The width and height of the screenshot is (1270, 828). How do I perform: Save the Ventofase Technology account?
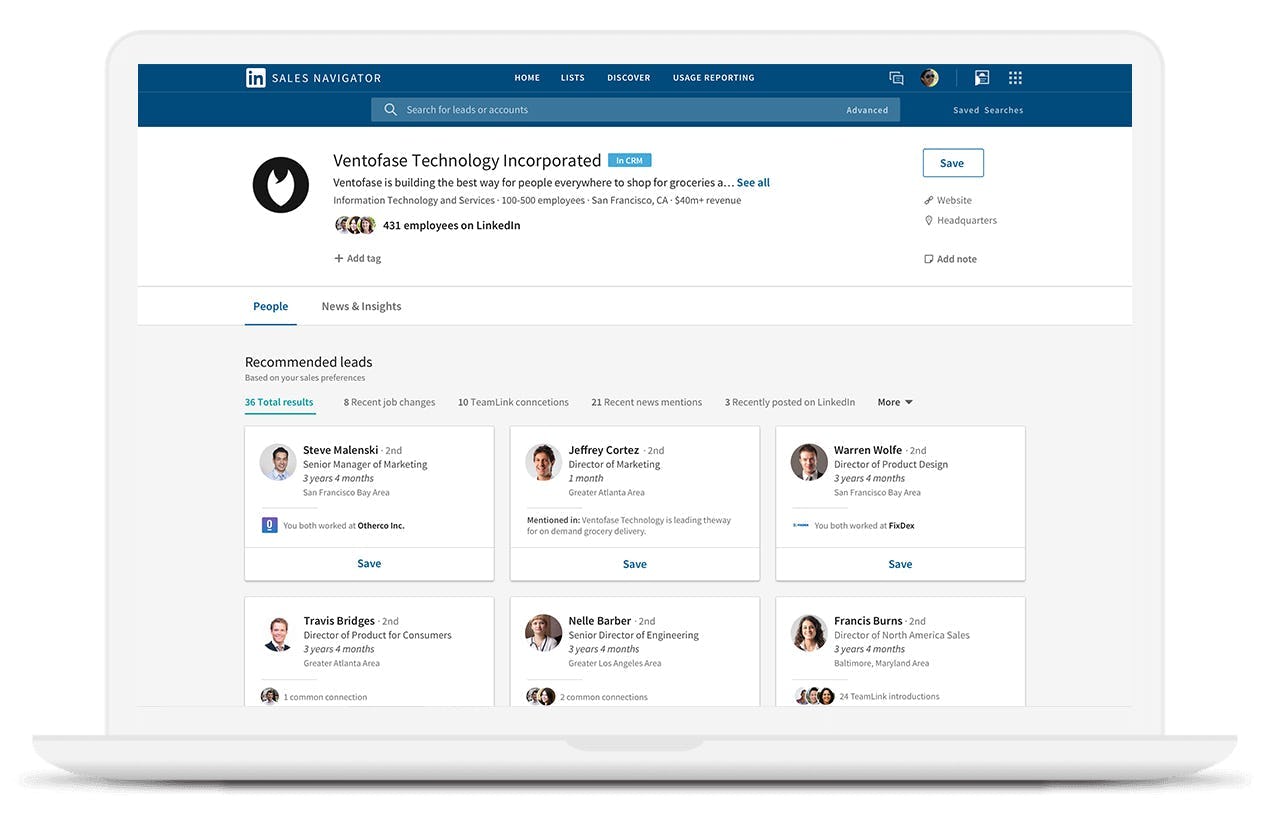click(x=952, y=162)
